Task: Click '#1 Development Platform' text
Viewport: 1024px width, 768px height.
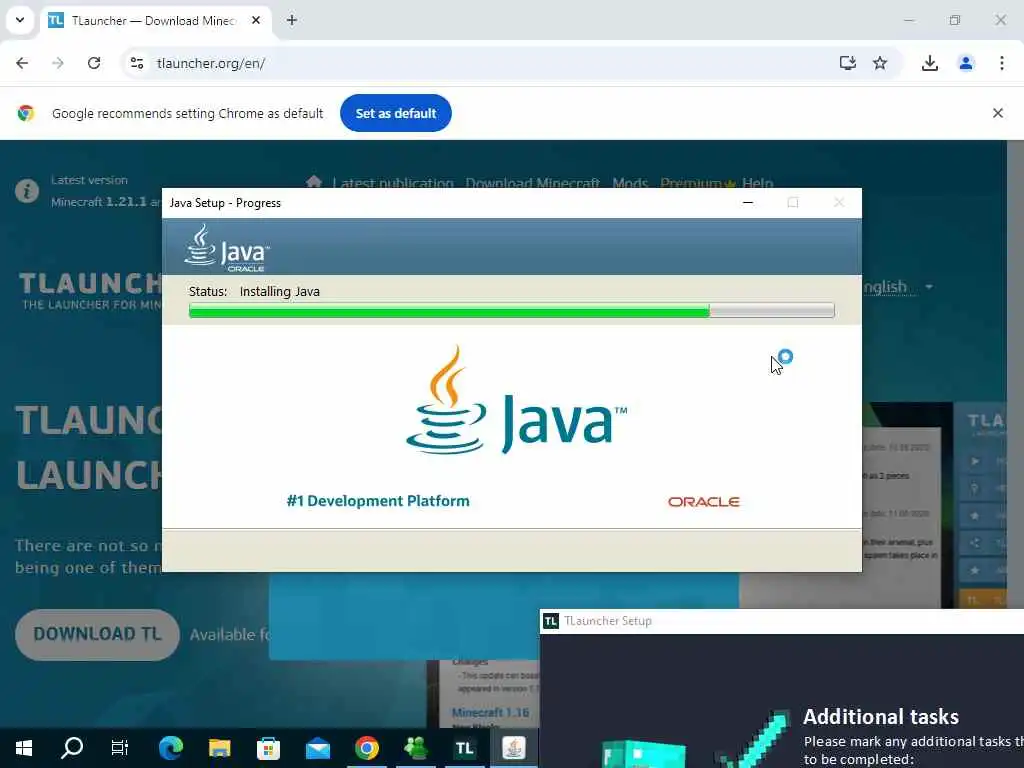Action: [378, 501]
